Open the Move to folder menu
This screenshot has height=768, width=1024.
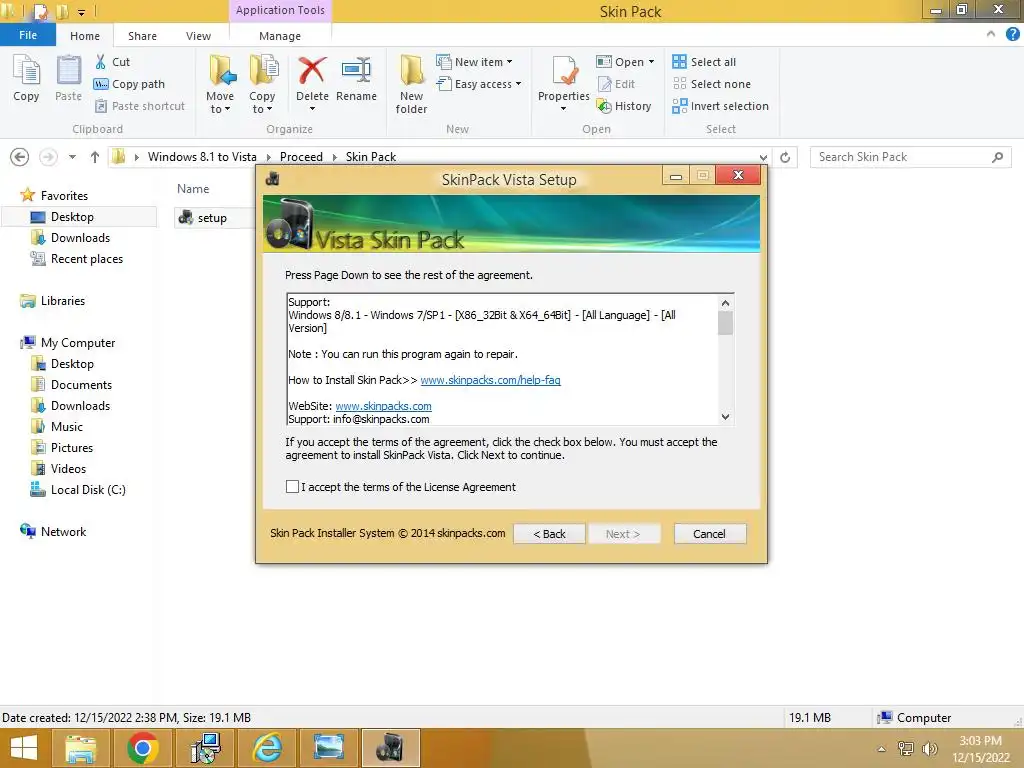[x=220, y=85]
